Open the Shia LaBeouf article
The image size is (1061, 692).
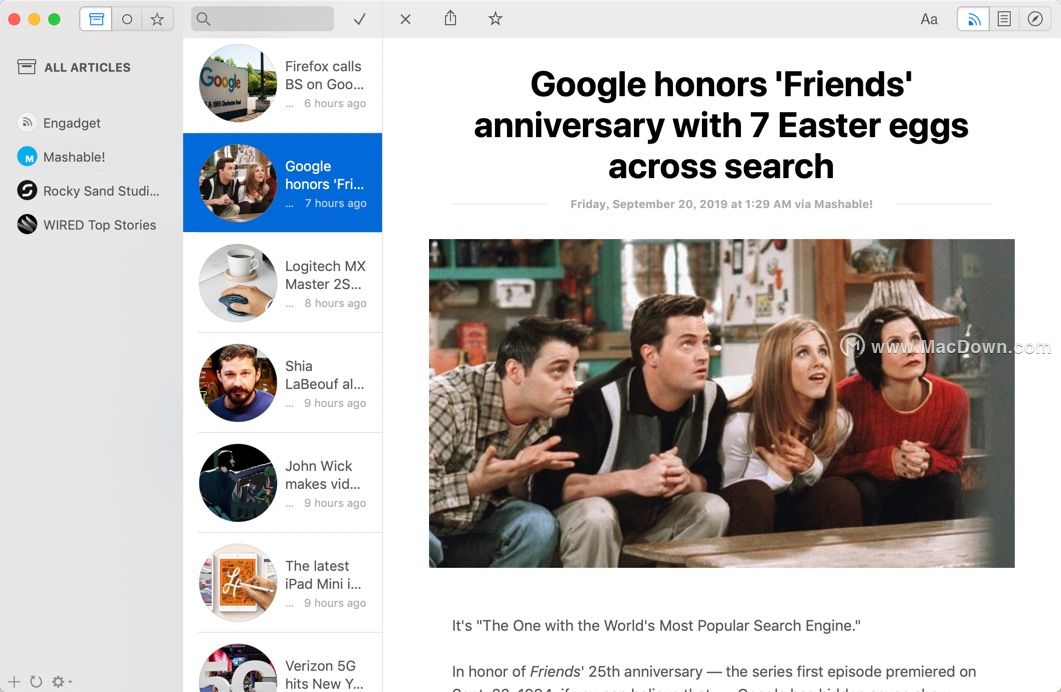282,383
